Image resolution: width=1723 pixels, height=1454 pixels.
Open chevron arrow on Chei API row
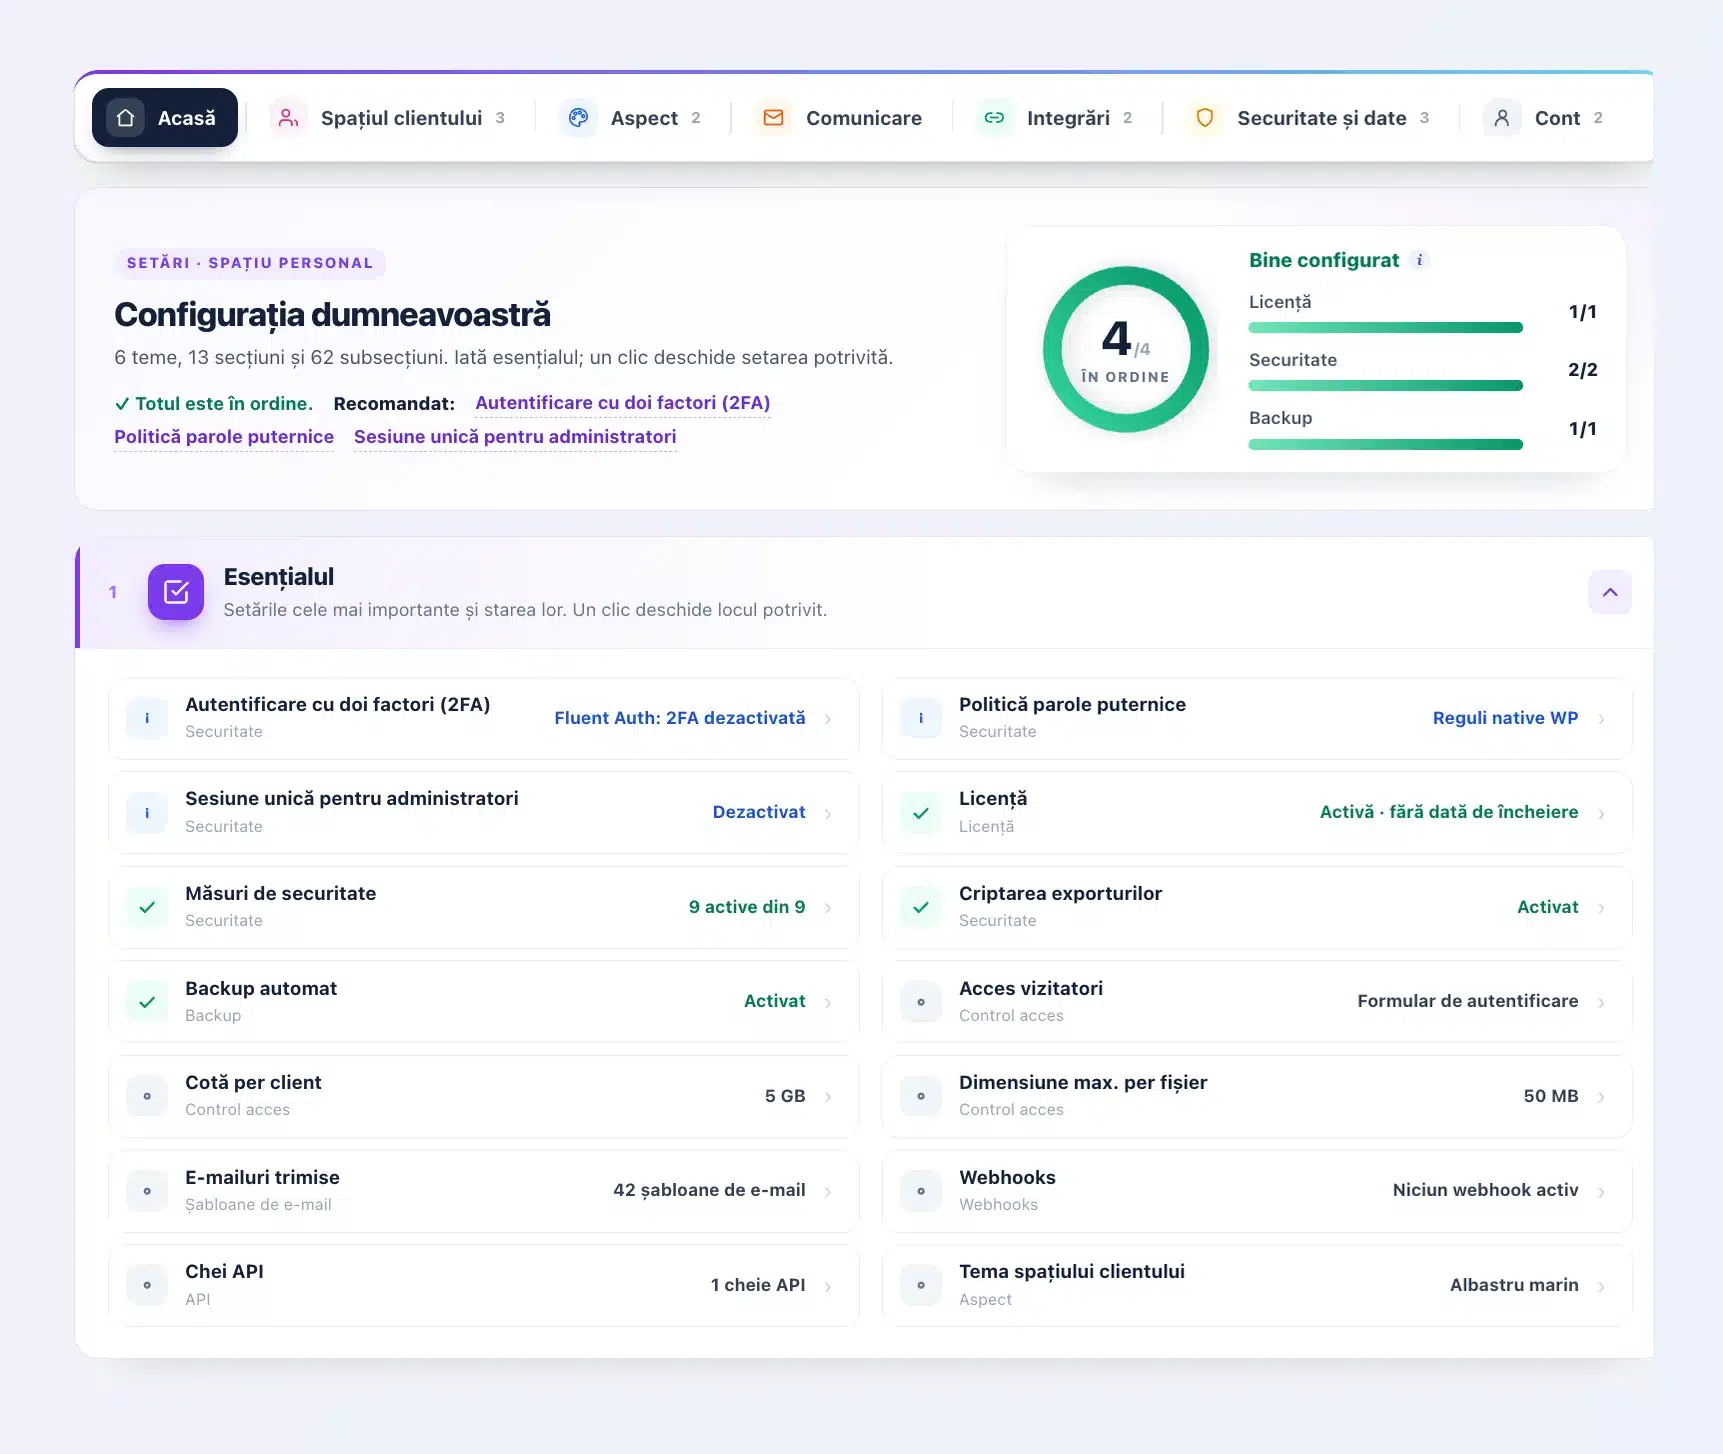point(828,1286)
